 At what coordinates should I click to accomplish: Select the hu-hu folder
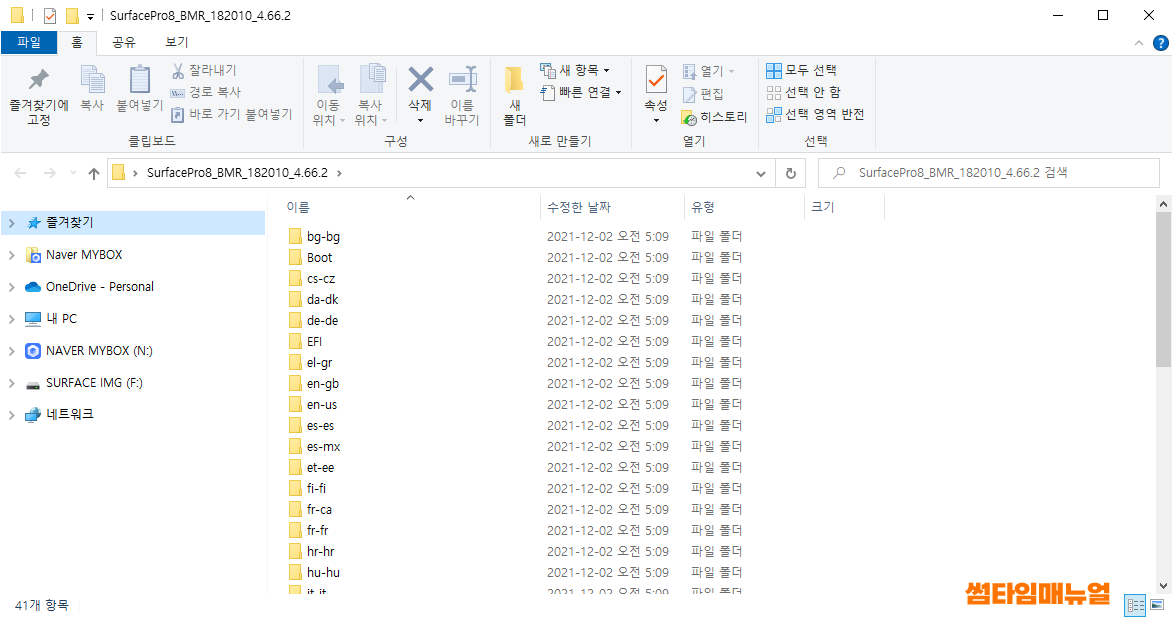[323, 572]
